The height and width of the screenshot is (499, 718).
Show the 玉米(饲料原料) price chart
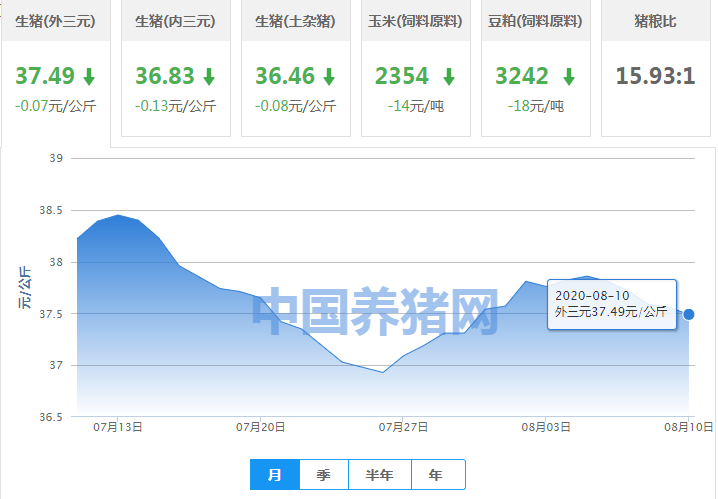coord(415,21)
